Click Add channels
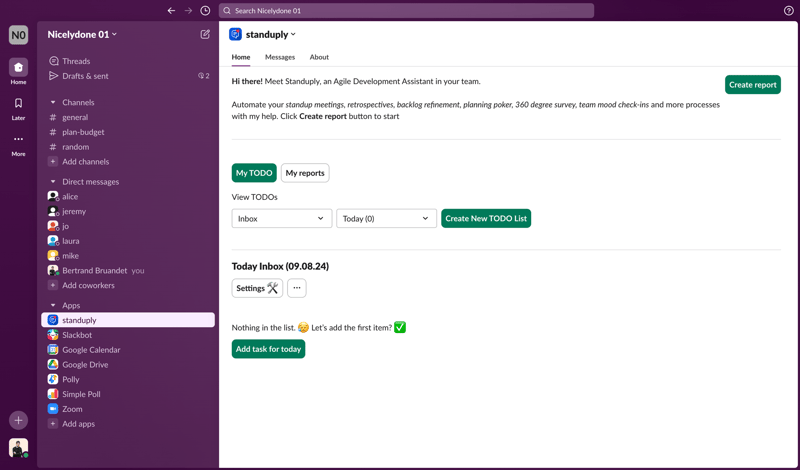This screenshot has width=800, height=470. (x=128, y=161)
